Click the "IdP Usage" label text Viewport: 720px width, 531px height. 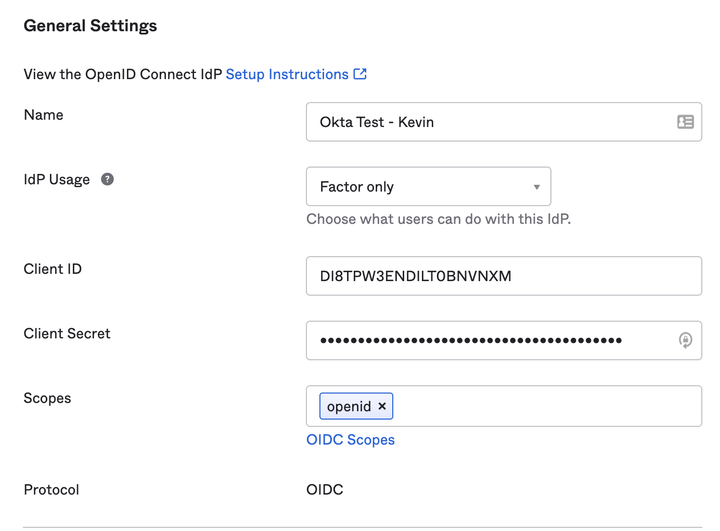pos(56,179)
